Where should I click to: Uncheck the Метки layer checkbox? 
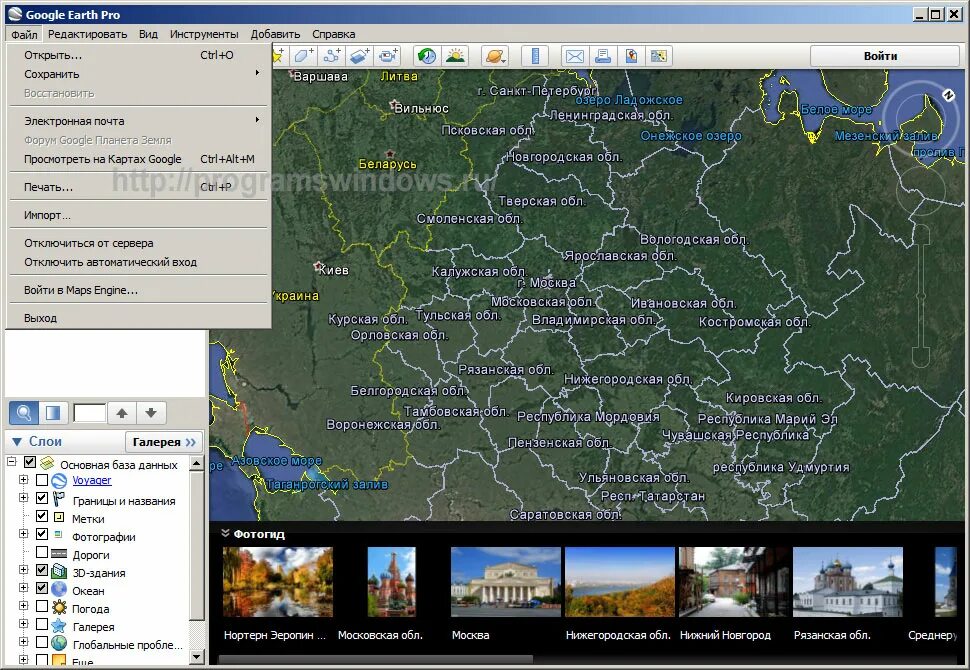click(x=41, y=515)
